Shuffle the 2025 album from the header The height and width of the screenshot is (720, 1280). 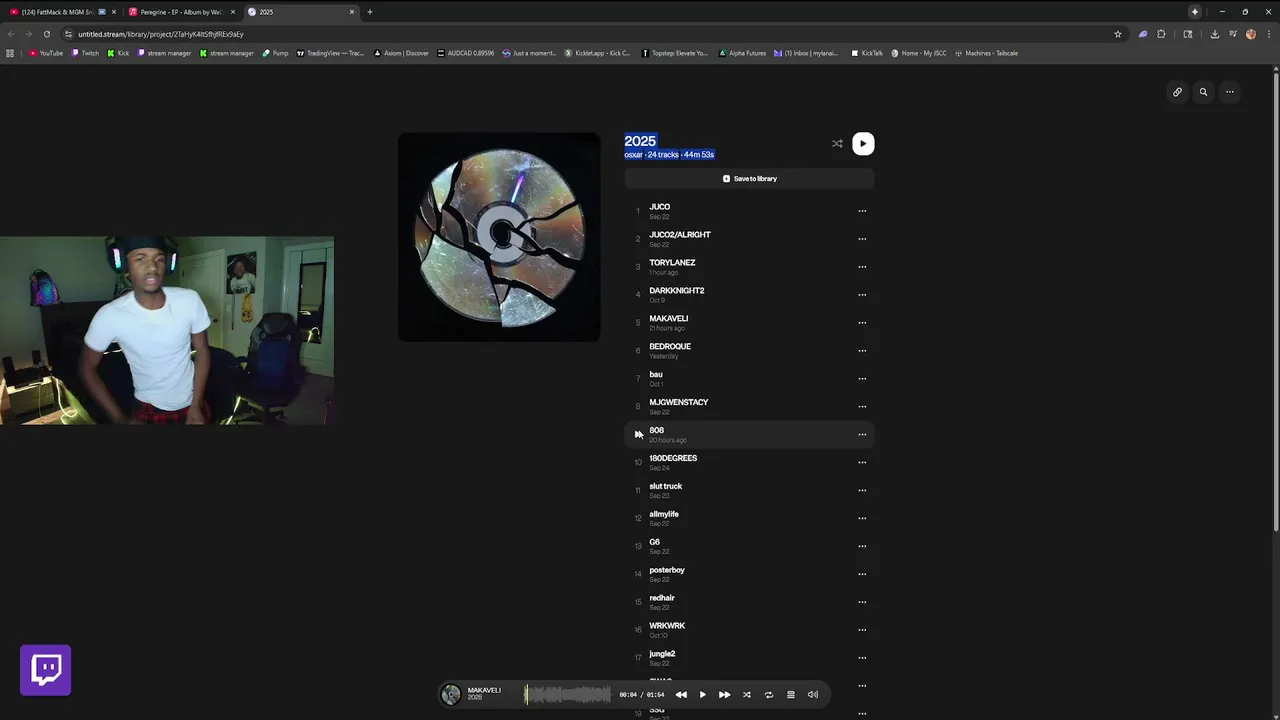(837, 143)
